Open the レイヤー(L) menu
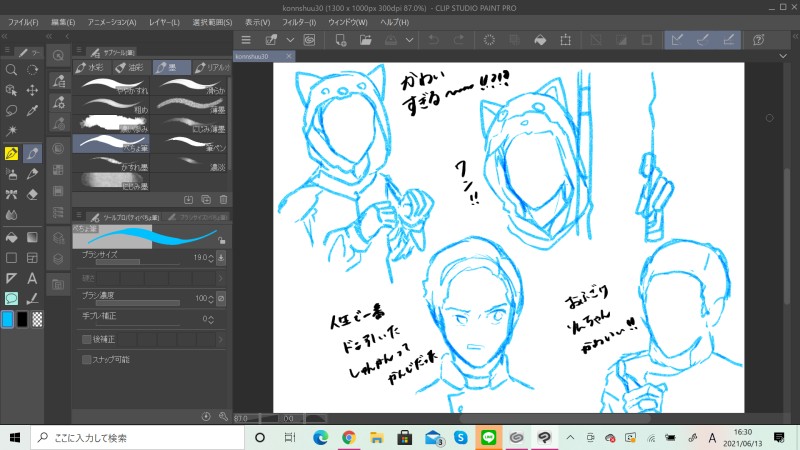This screenshot has height=450, width=800. click(x=164, y=22)
